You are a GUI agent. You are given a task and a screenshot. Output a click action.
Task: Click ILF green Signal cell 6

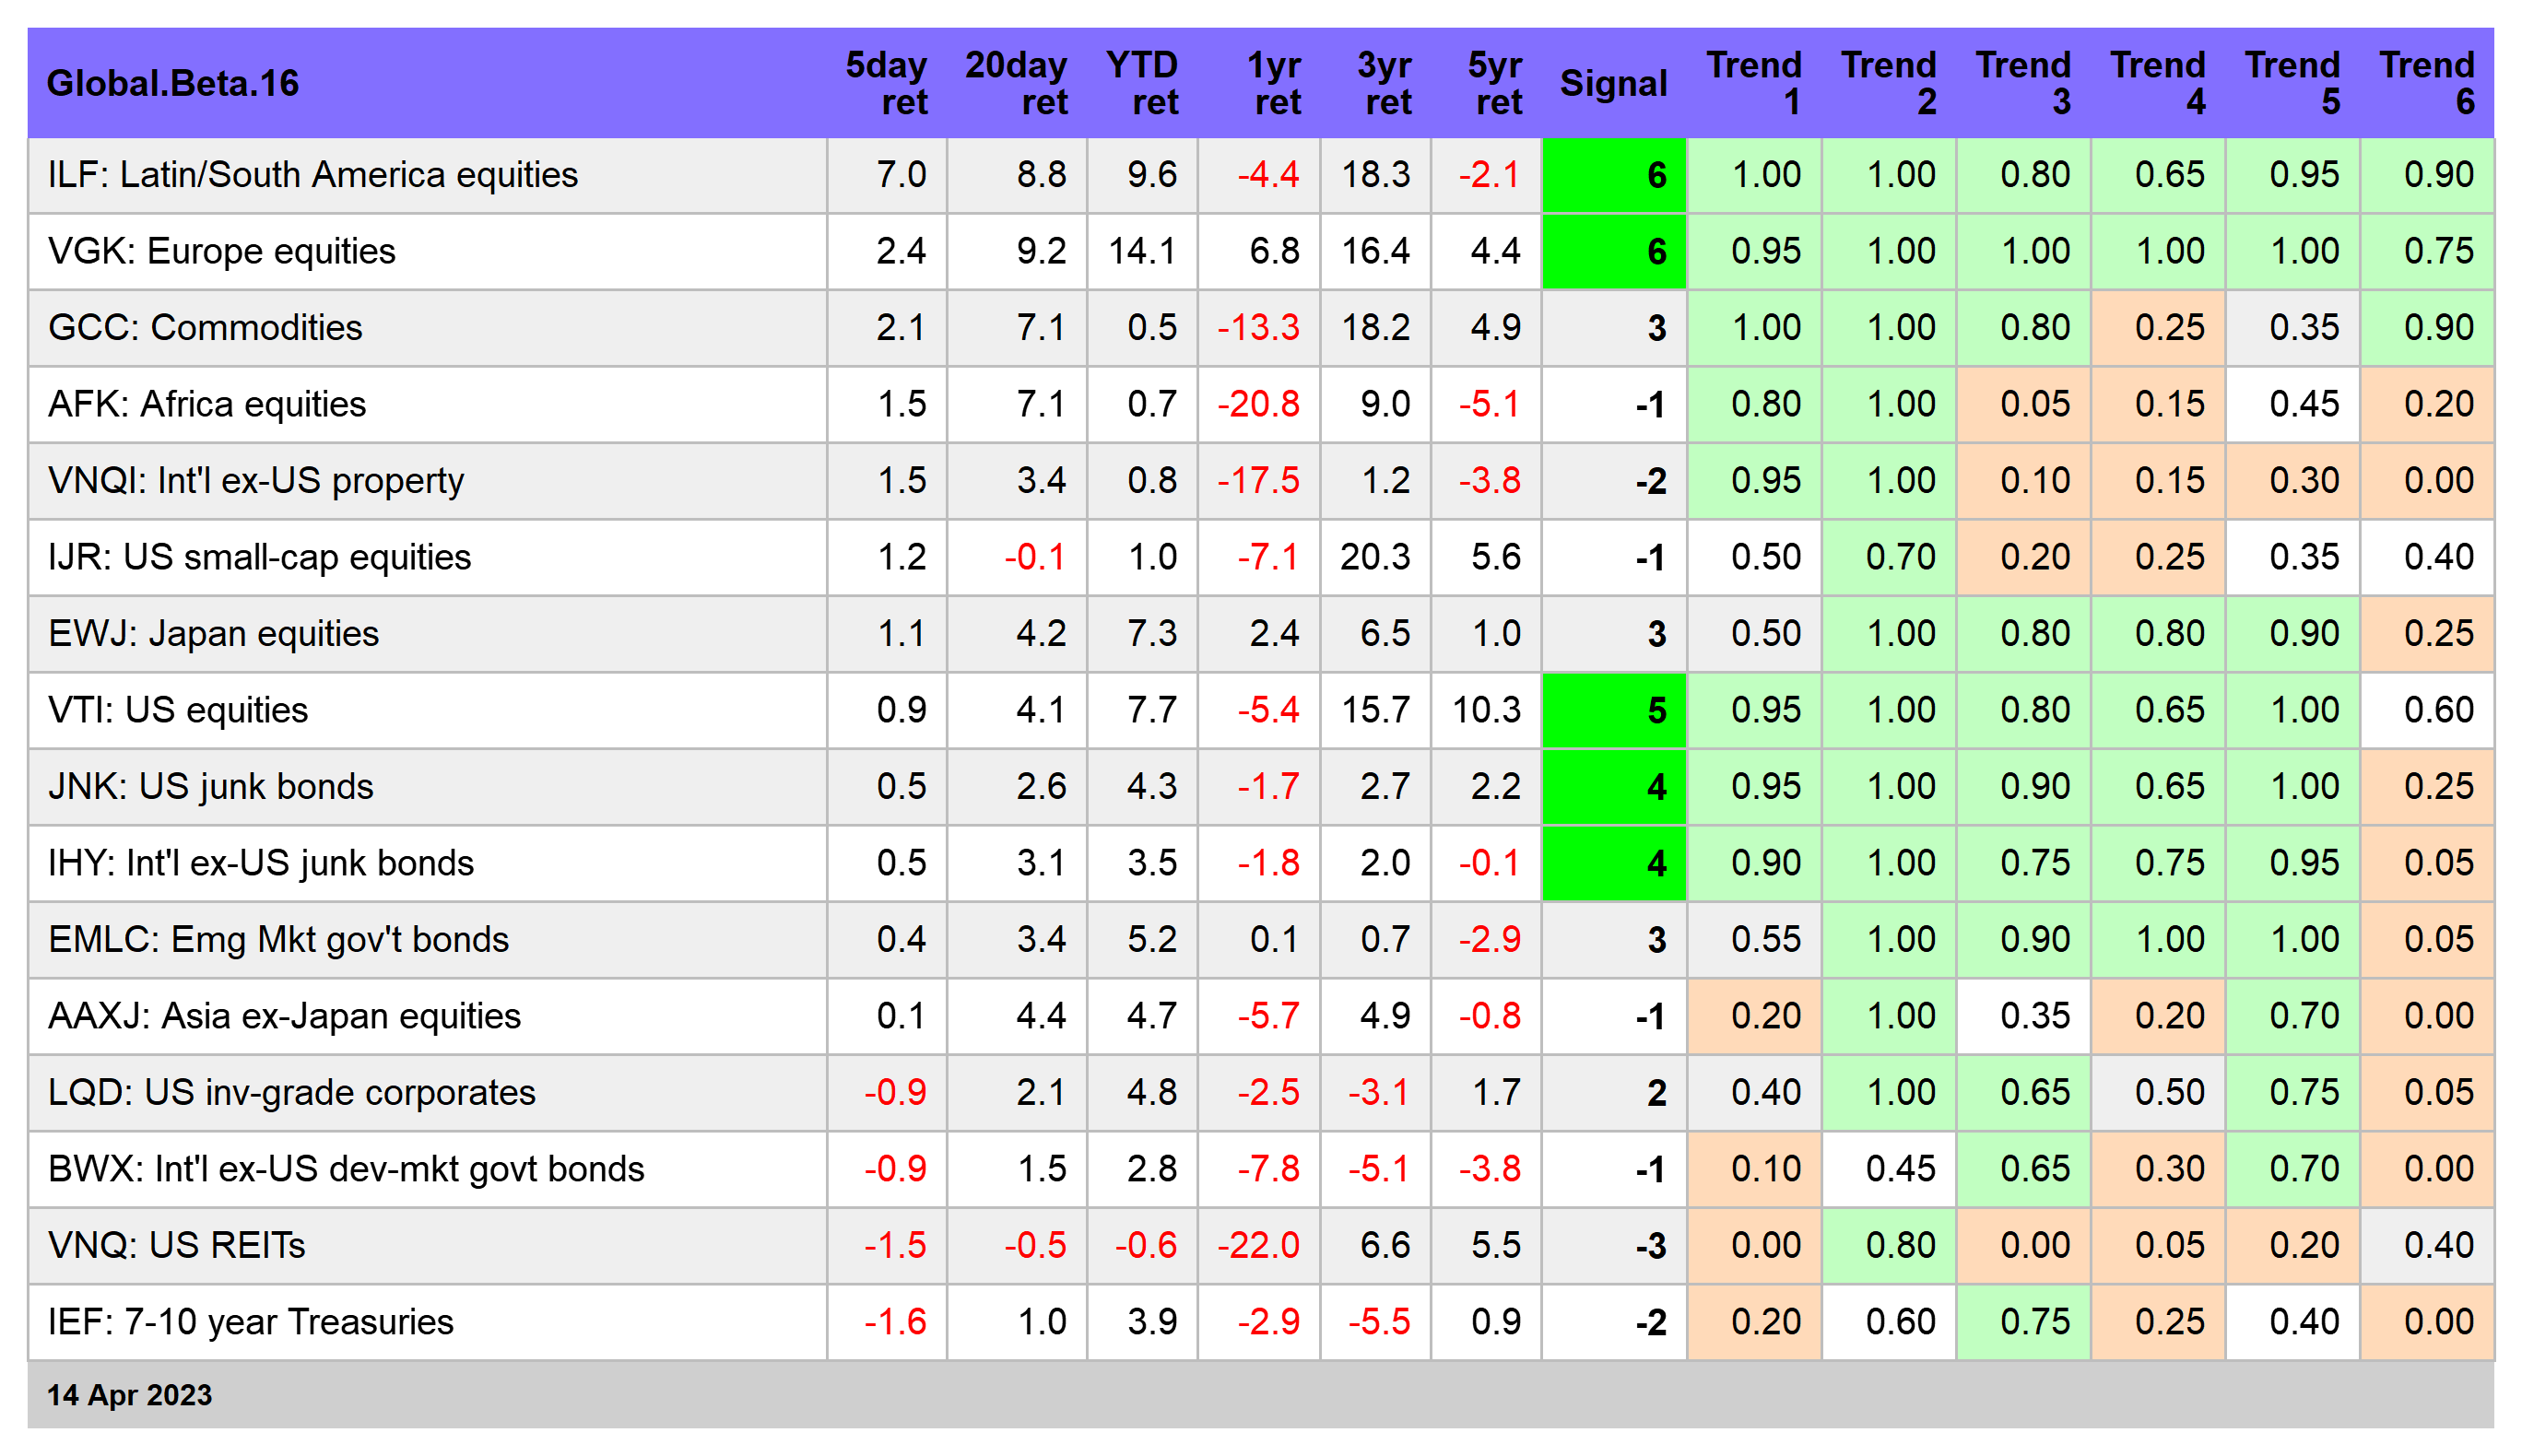pos(1614,175)
